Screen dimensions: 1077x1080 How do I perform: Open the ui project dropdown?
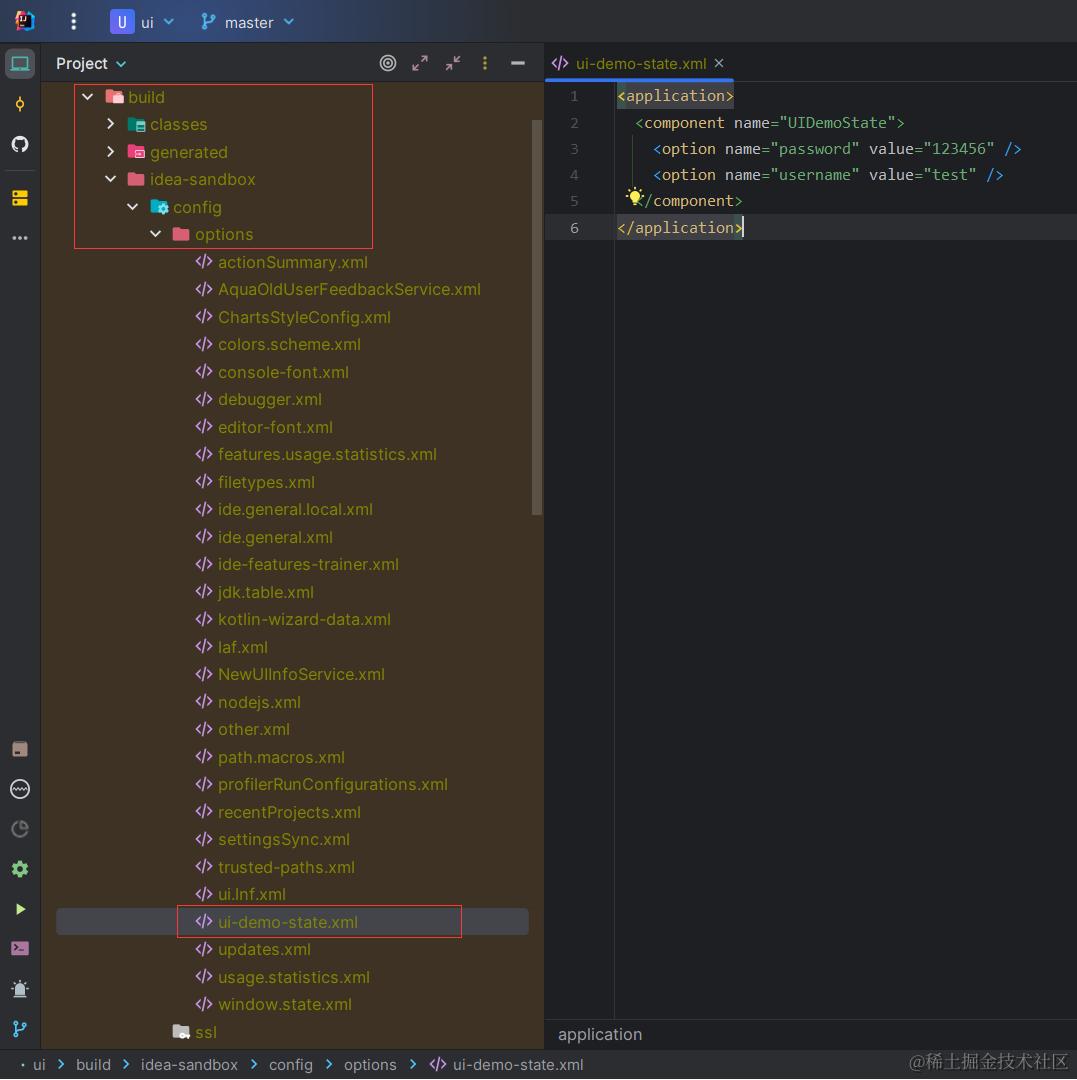point(143,22)
